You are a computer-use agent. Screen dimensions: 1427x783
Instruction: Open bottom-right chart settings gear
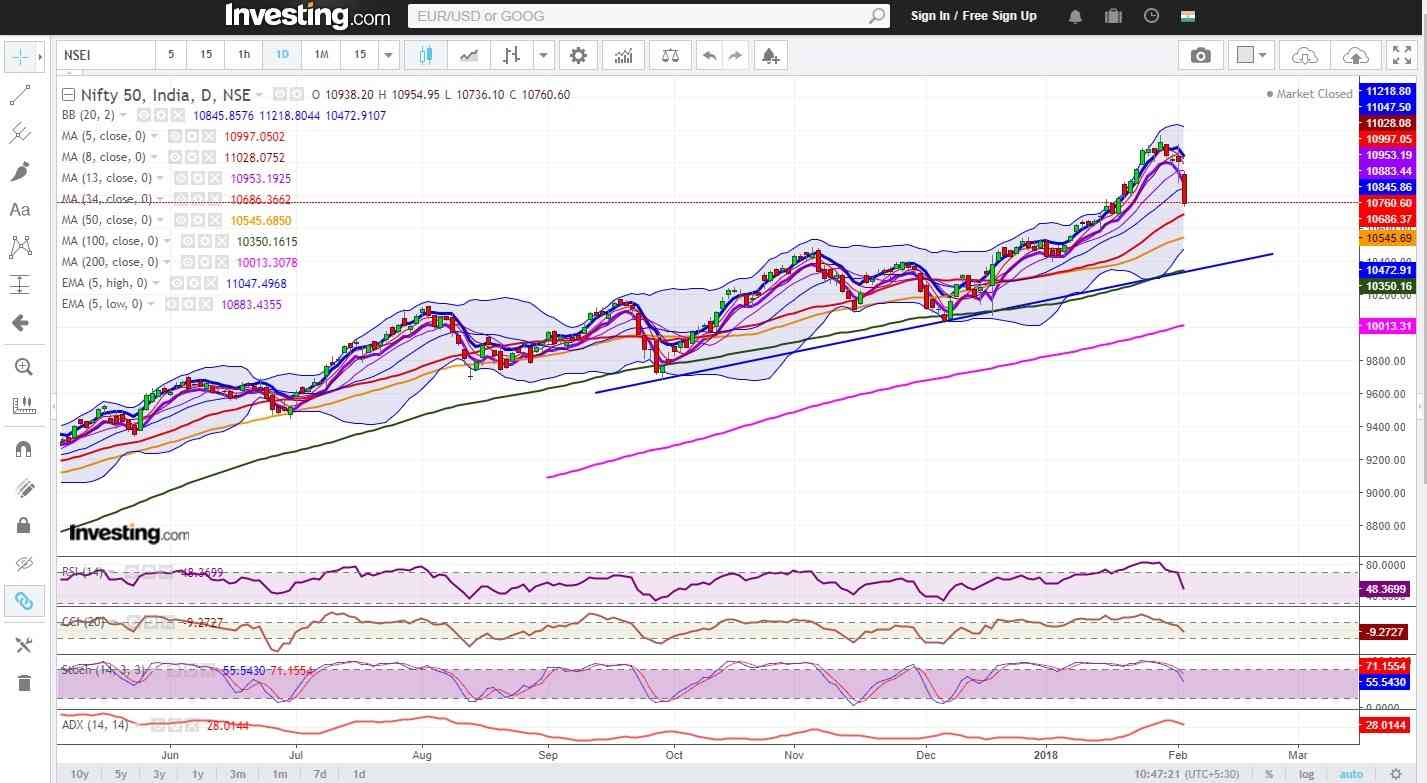click(1396, 774)
